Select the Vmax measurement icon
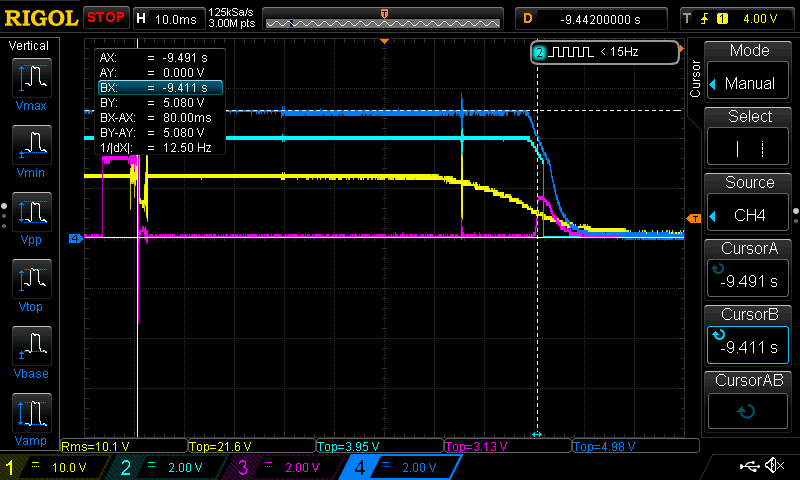Viewport: 800px width, 480px height. 32,78
